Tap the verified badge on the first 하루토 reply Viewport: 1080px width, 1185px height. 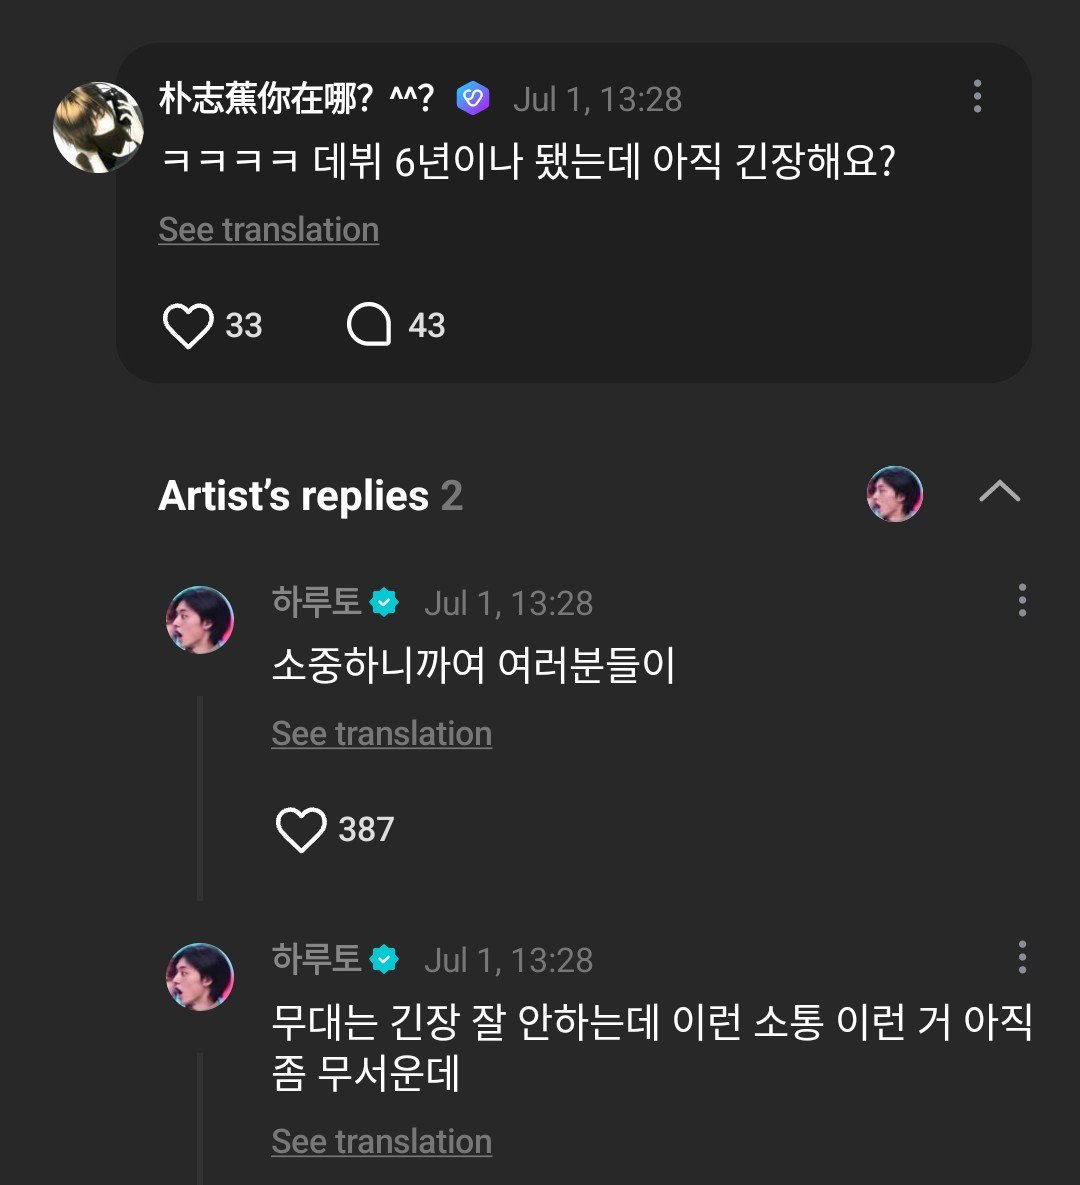pos(384,602)
